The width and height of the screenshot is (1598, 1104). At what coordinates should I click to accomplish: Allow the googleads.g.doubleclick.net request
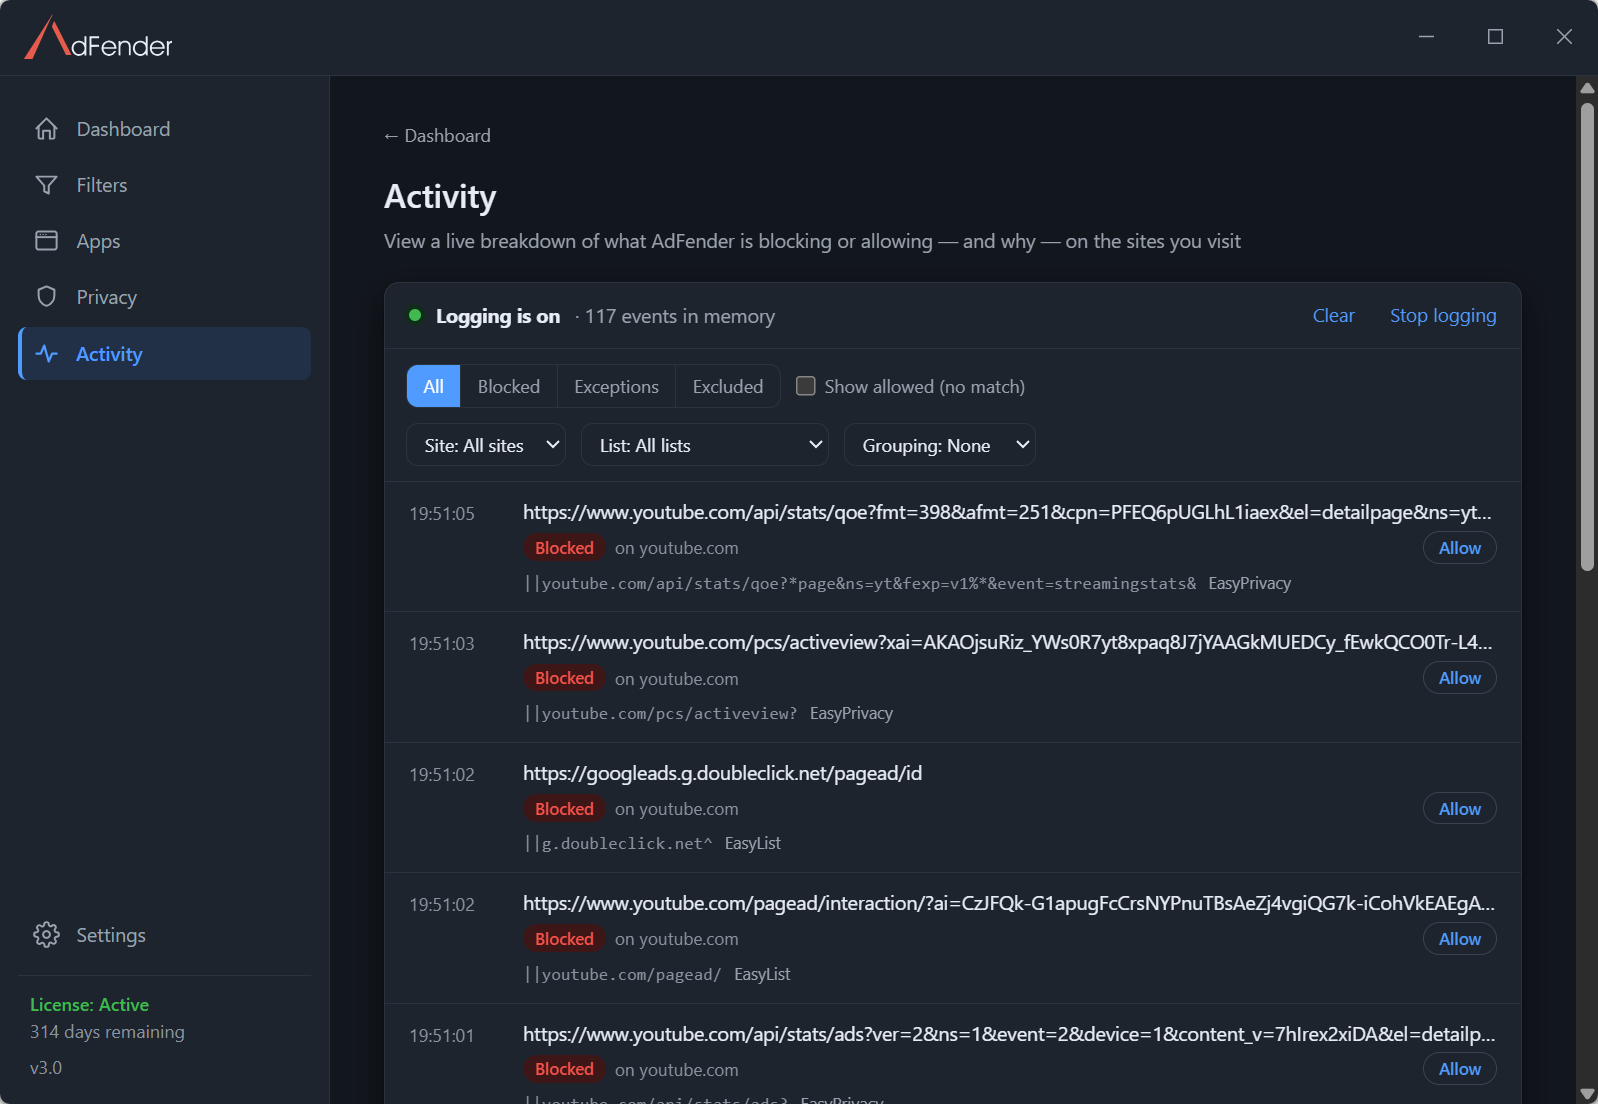pos(1460,809)
